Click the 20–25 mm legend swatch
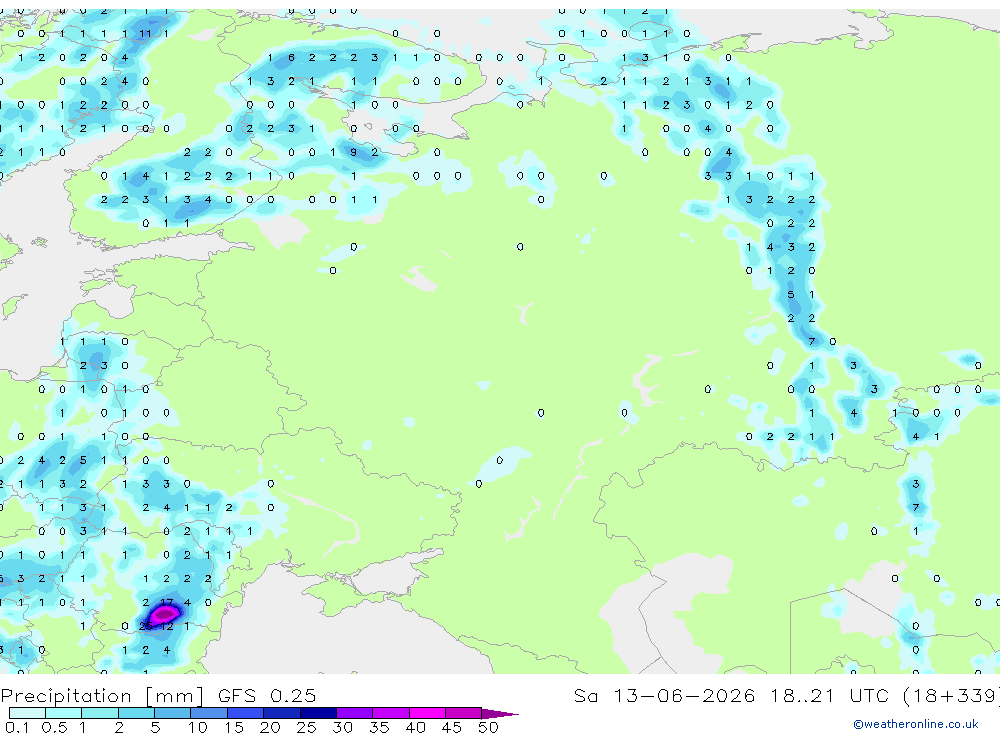Image resolution: width=1000 pixels, height=733 pixels. [281, 713]
